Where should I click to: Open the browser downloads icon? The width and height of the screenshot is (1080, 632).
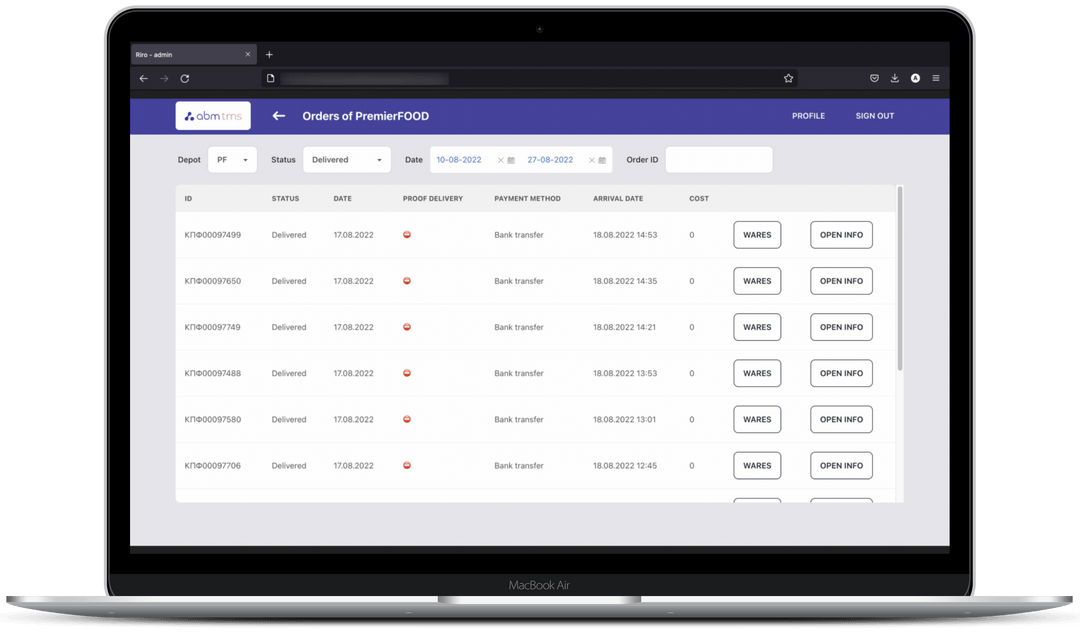click(x=895, y=78)
